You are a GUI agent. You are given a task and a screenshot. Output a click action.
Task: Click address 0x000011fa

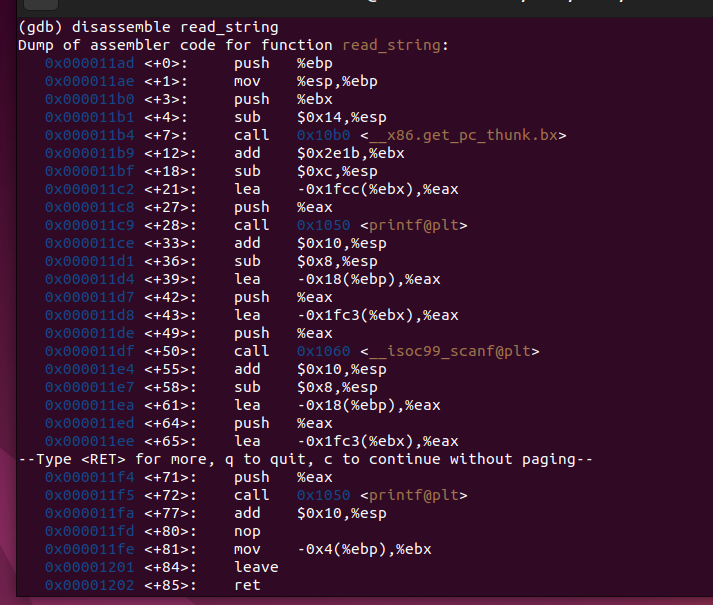(x=90, y=513)
